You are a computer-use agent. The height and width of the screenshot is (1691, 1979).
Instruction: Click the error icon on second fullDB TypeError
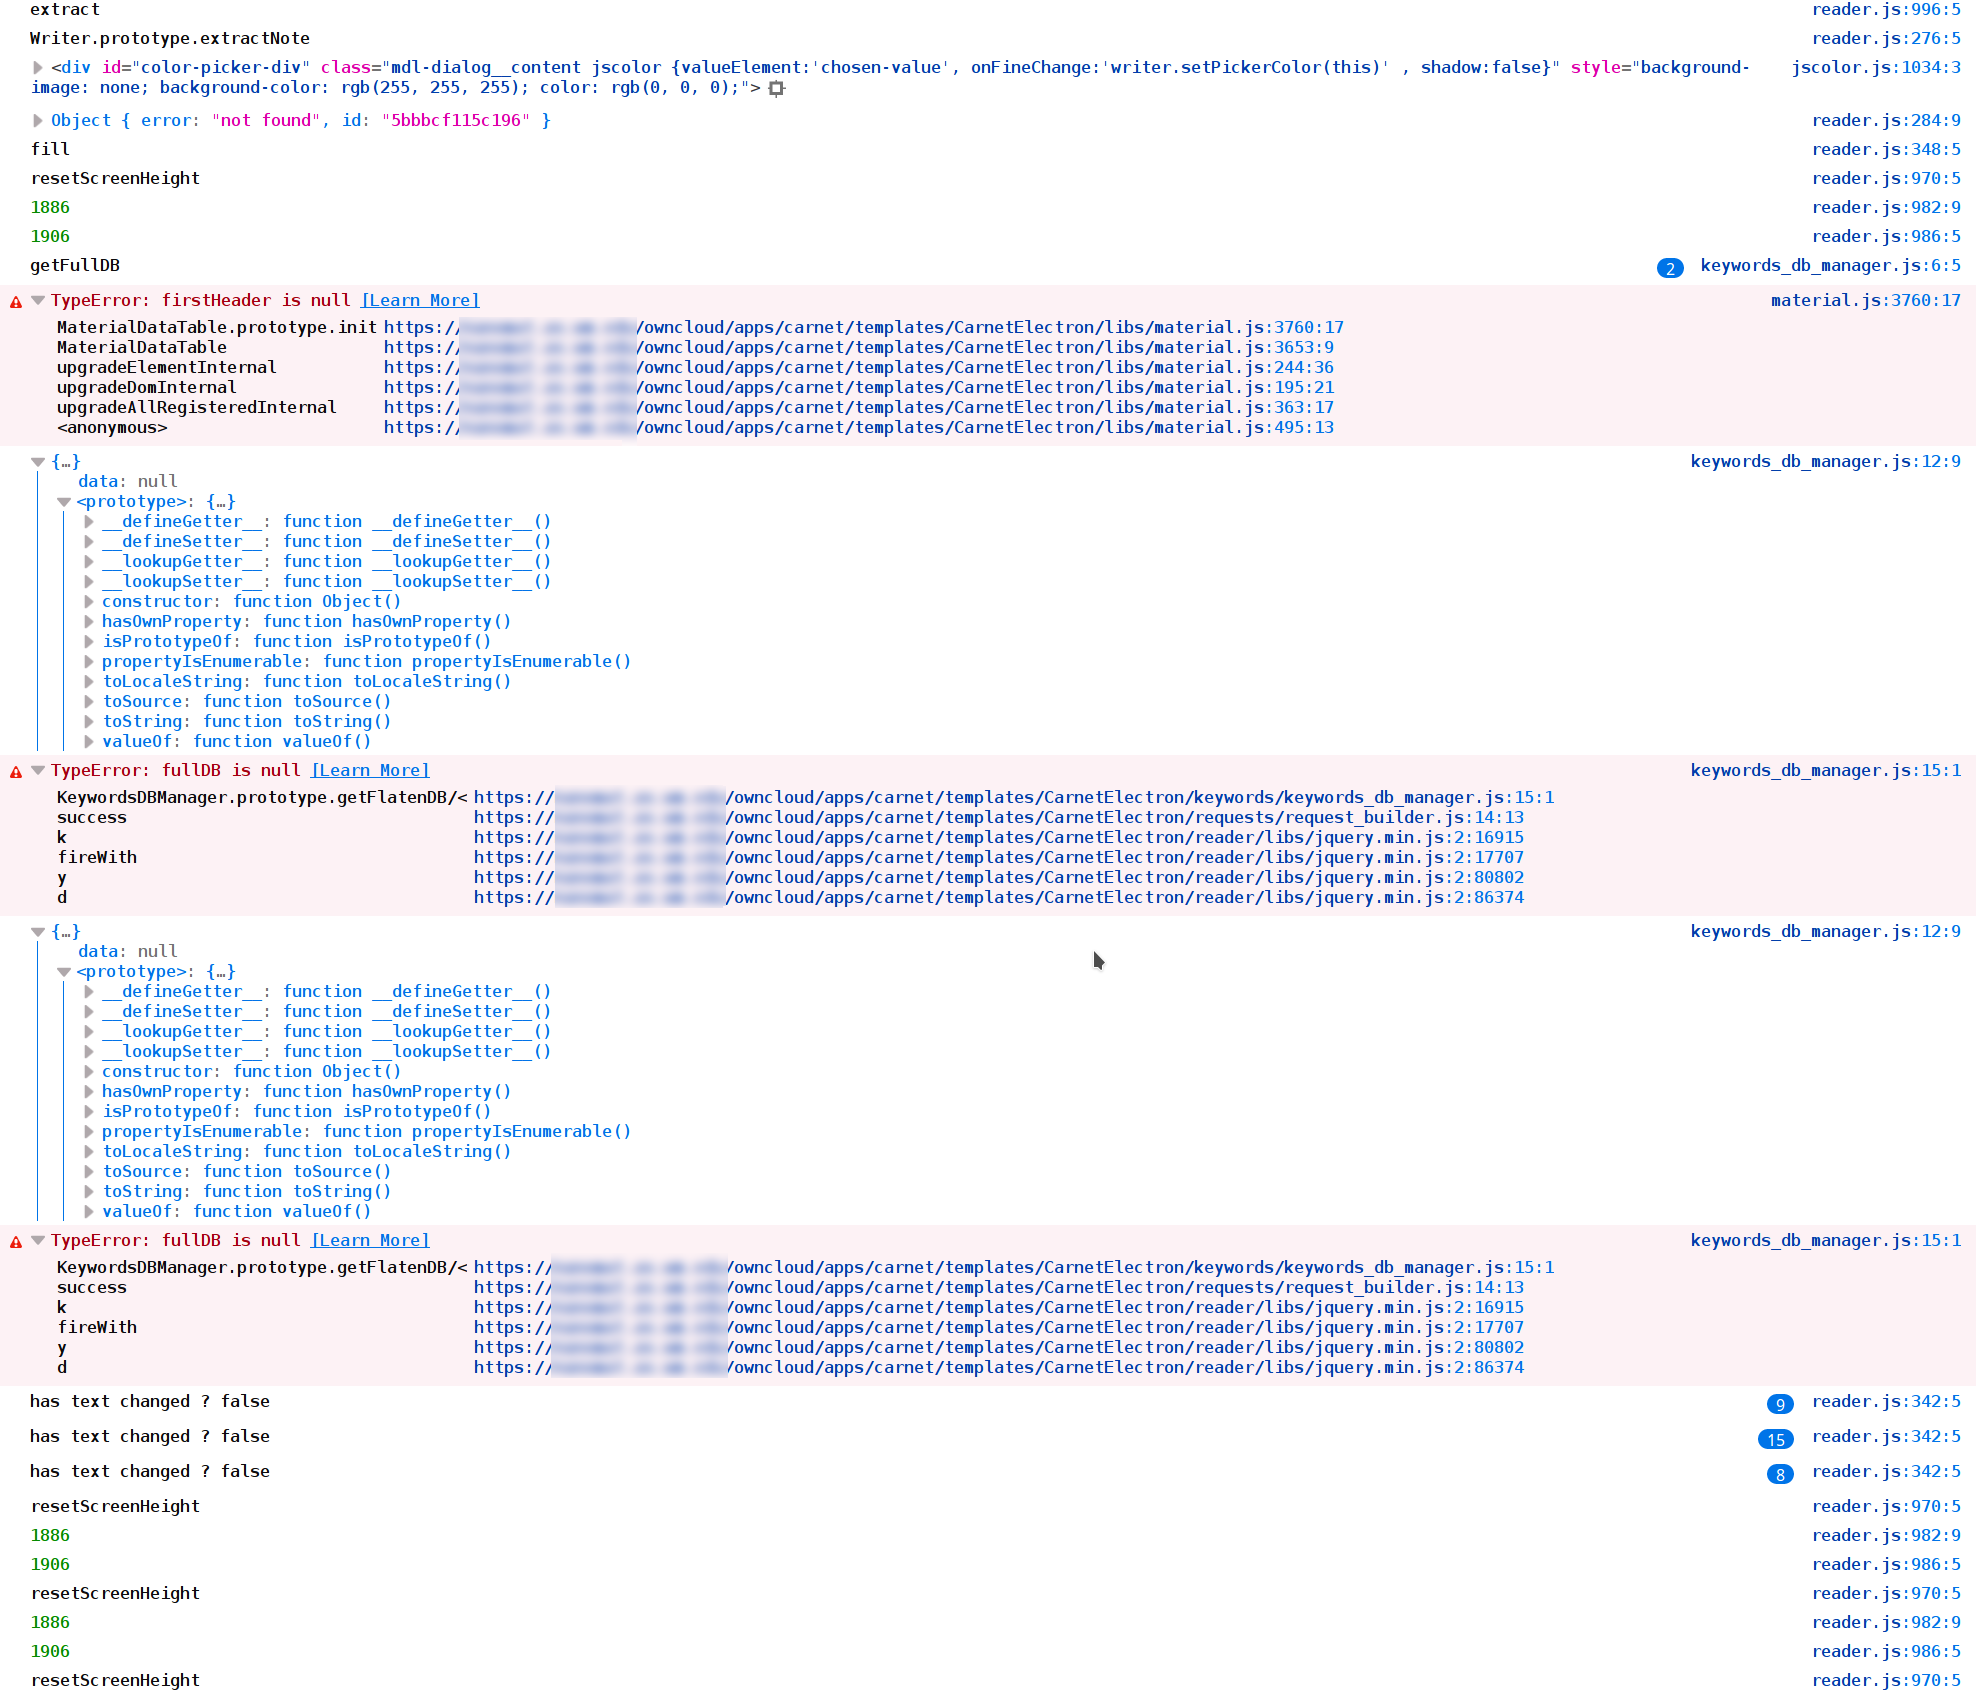pyautogui.click(x=14, y=1240)
